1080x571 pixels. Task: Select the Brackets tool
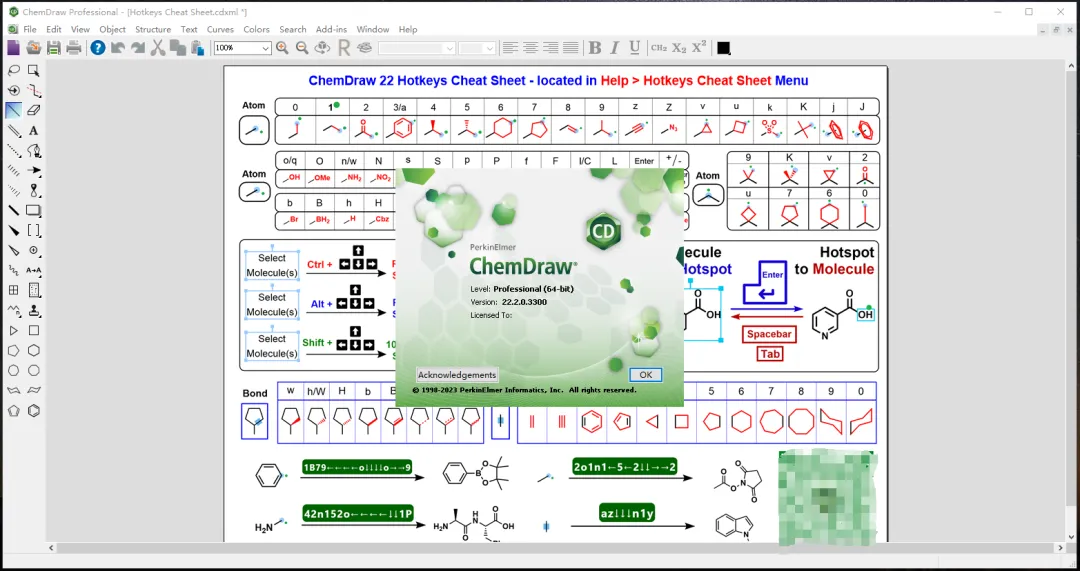(33, 230)
